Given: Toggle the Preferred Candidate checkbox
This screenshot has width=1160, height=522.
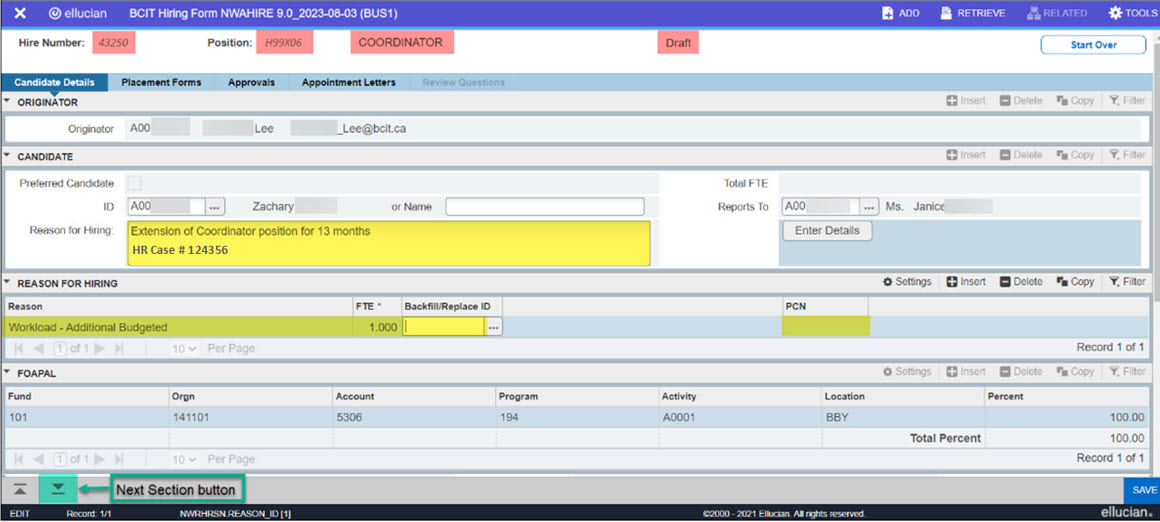Looking at the screenshot, I should (x=134, y=183).
